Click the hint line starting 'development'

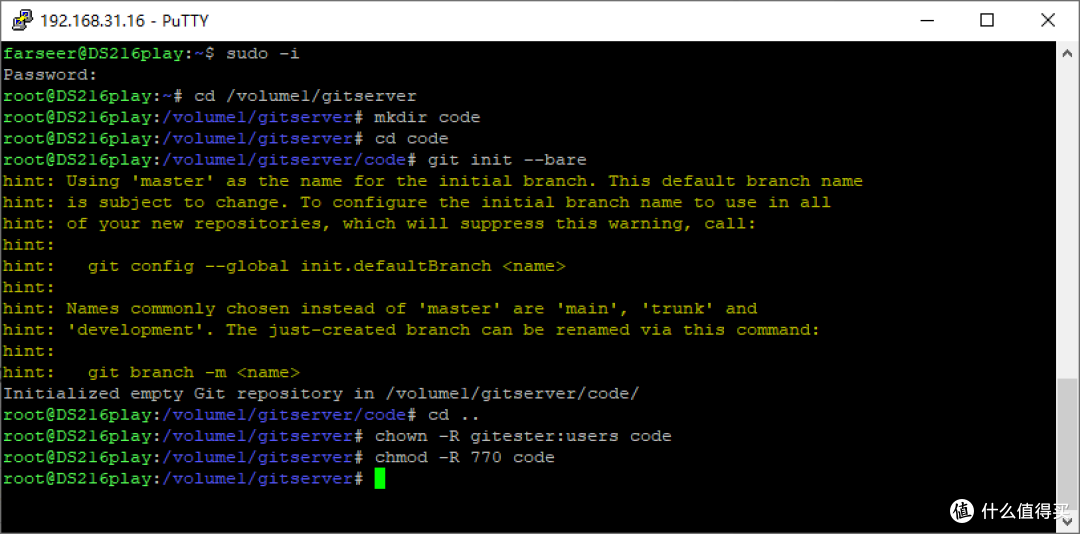(x=412, y=330)
